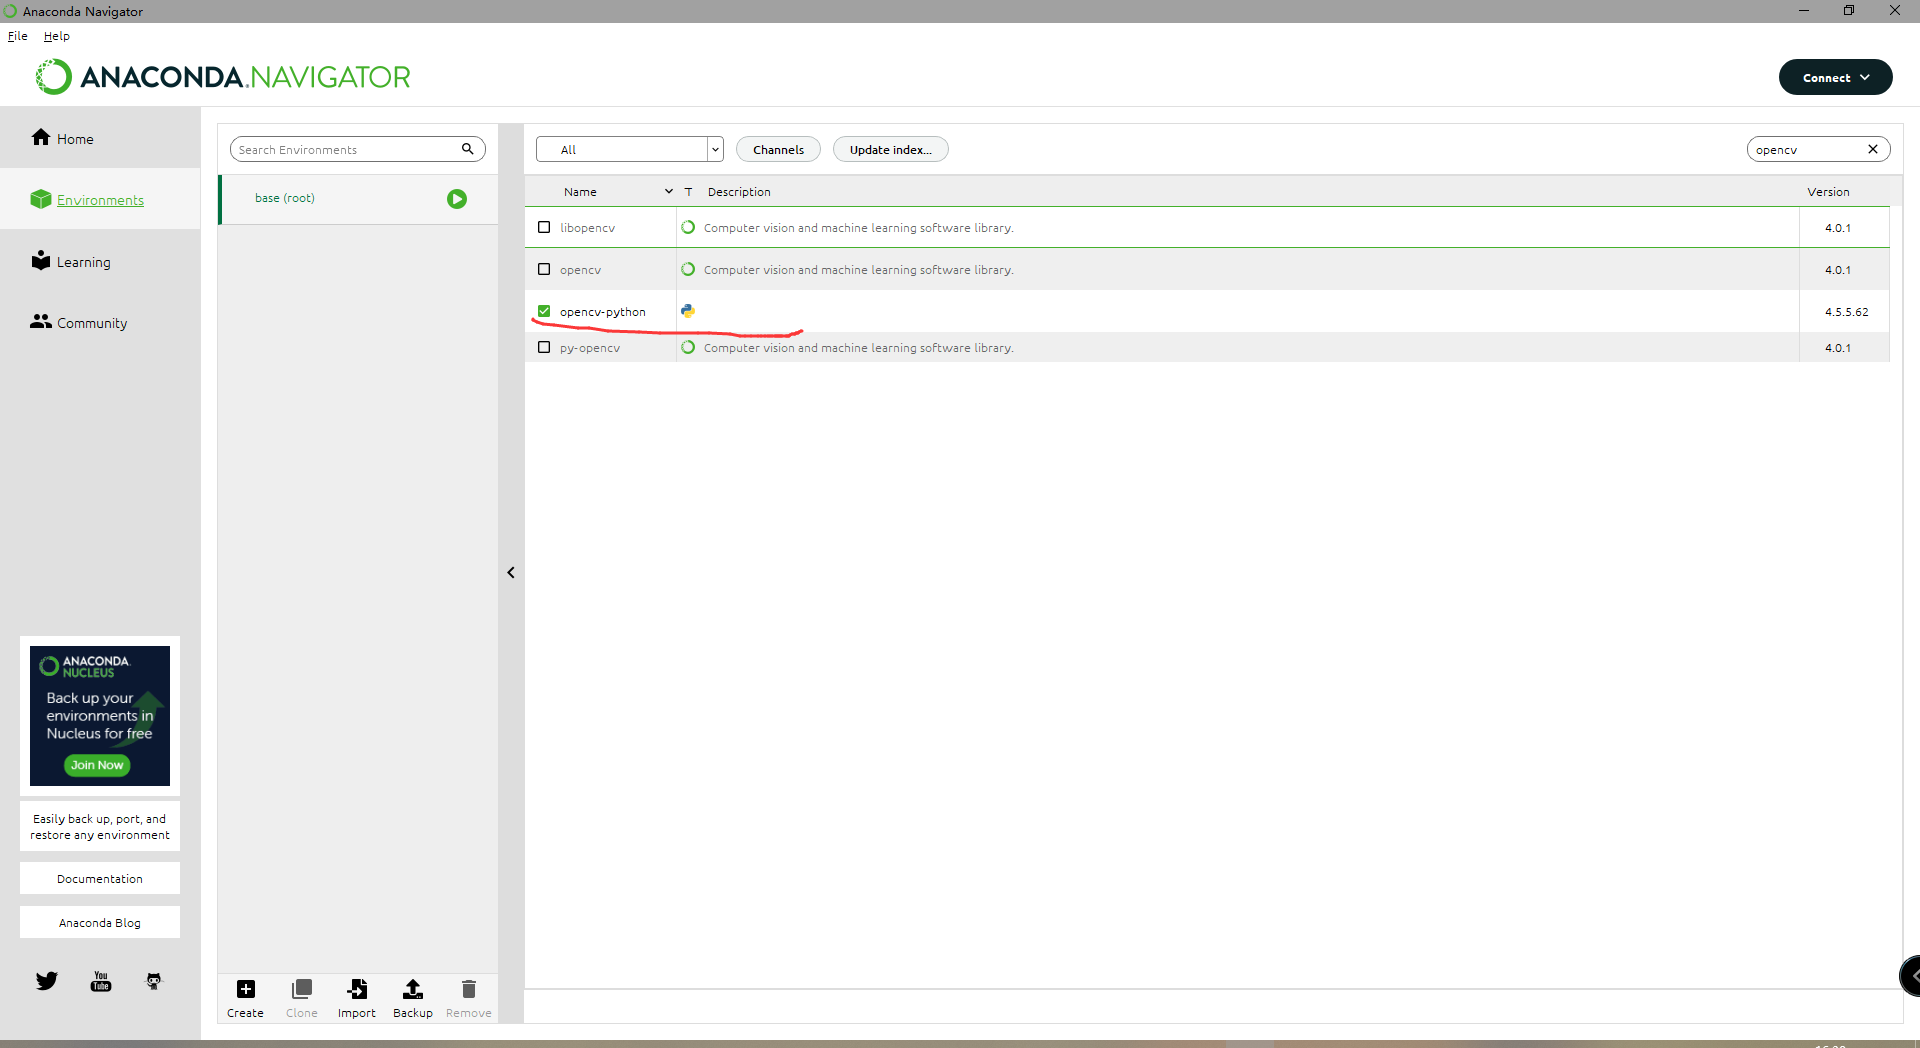Run base (root) environment play button

click(457, 199)
